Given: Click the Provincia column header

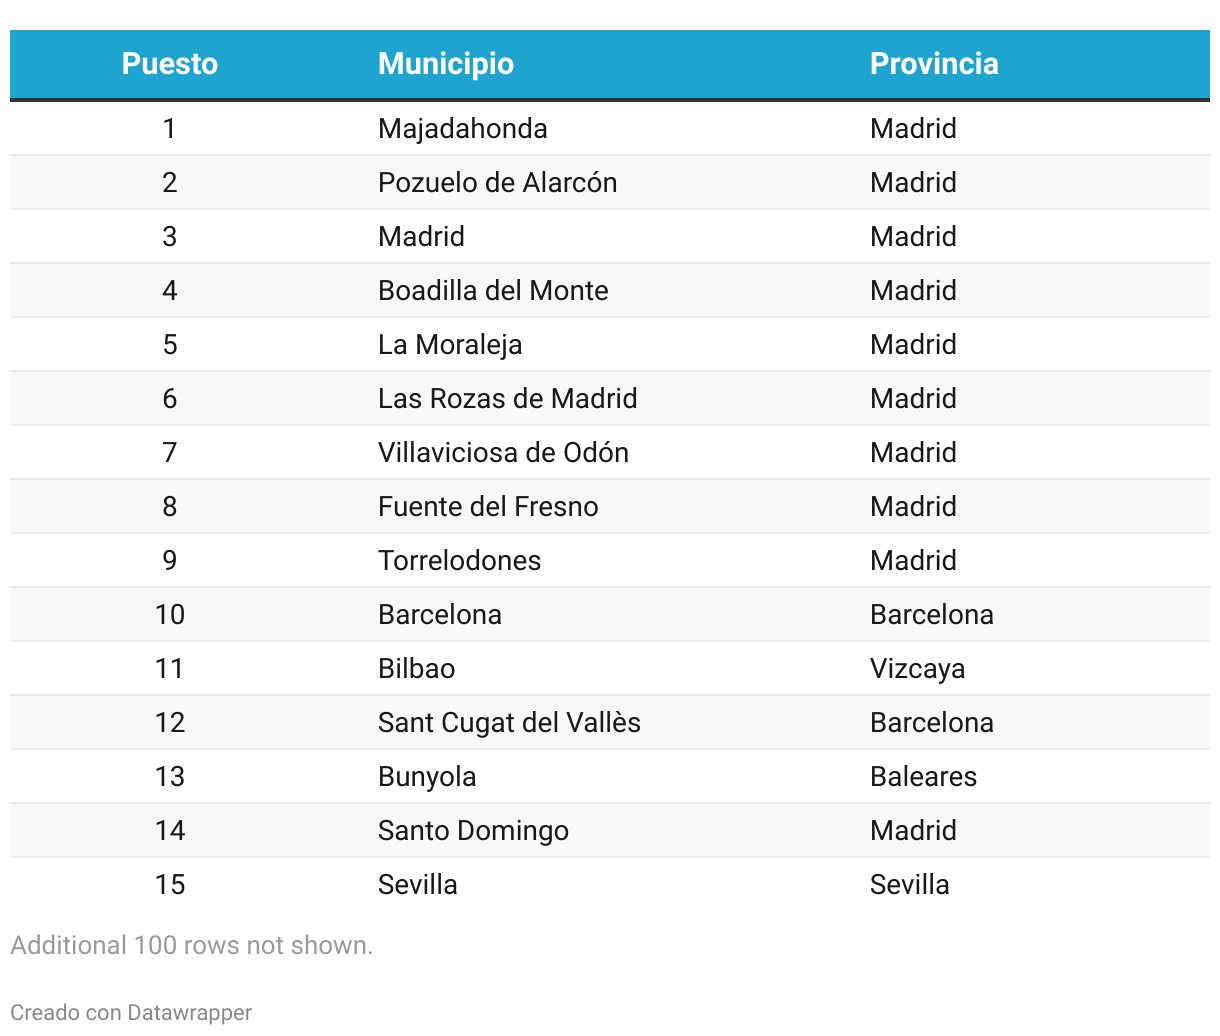Looking at the screenshot, I should point(934,64).
